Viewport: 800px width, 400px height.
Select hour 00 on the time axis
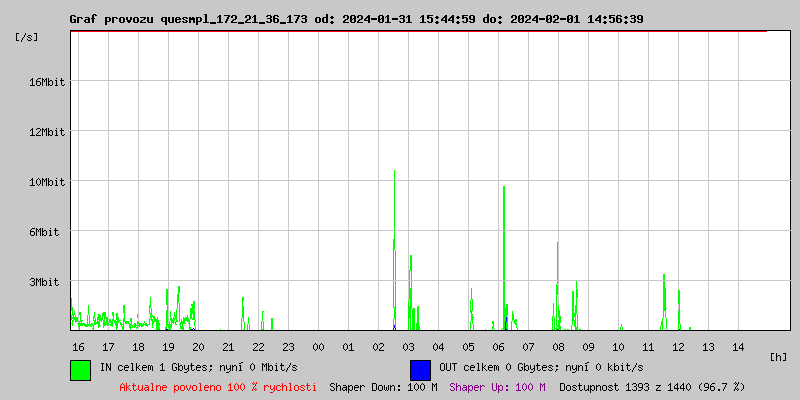[318, 347]
